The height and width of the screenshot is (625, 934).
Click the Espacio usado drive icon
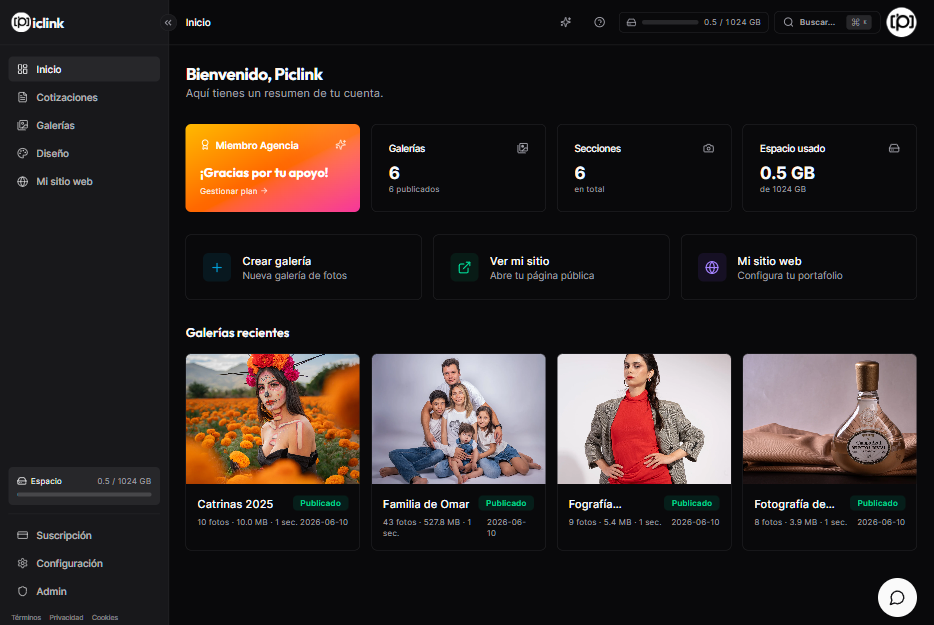pyautogui.click(x=894, y=148)
